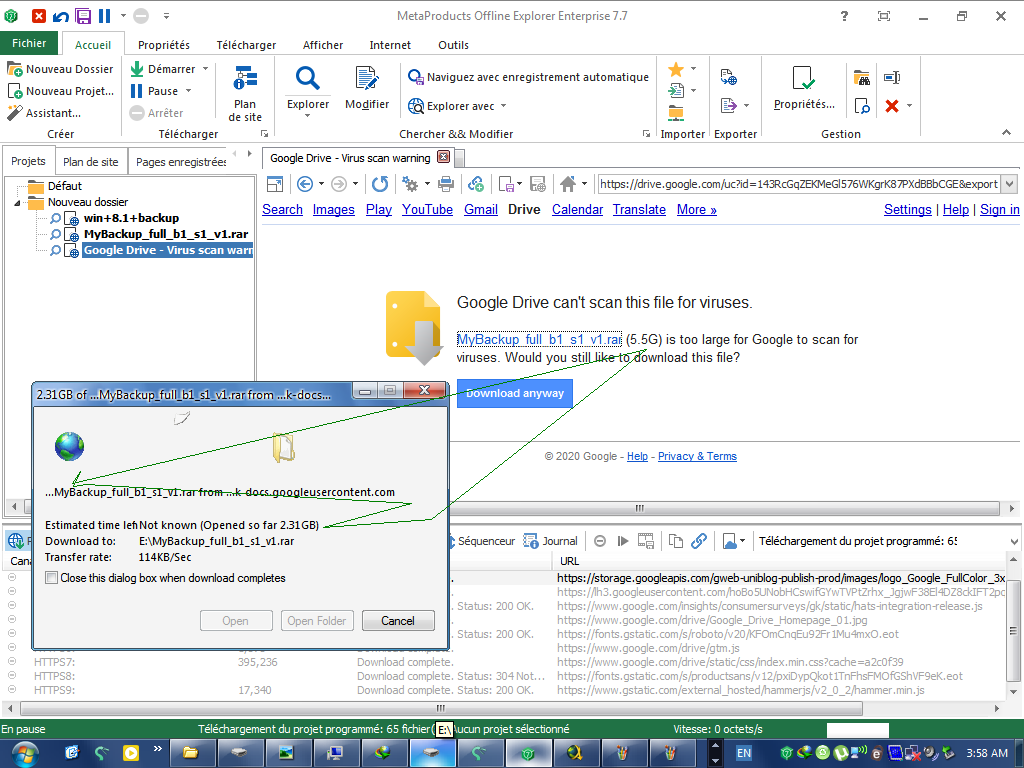1024x768 pixels.
Task: Click Nouveau Projet... button
Action: (x=61, y=91)
